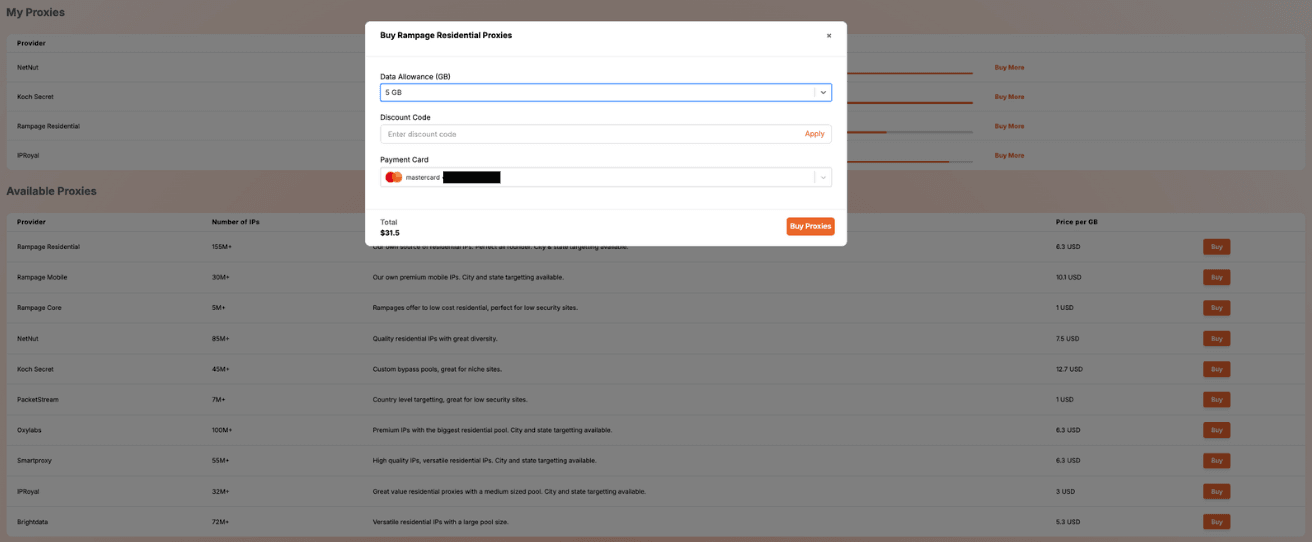Click the Number of IPs column header
1312x542 pixels.
(x=236, y=221)
